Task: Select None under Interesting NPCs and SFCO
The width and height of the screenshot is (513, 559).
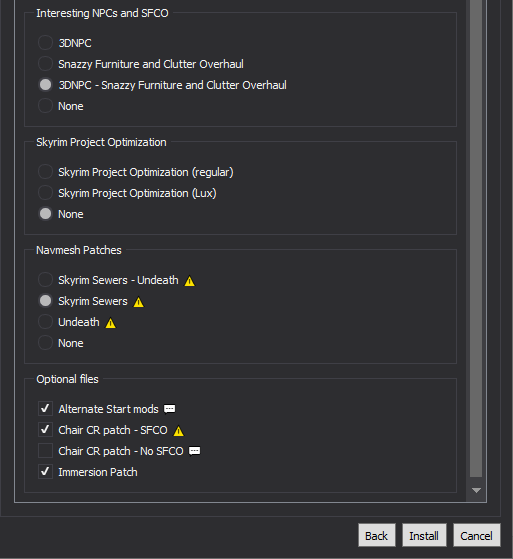Action: pos(45,106)
